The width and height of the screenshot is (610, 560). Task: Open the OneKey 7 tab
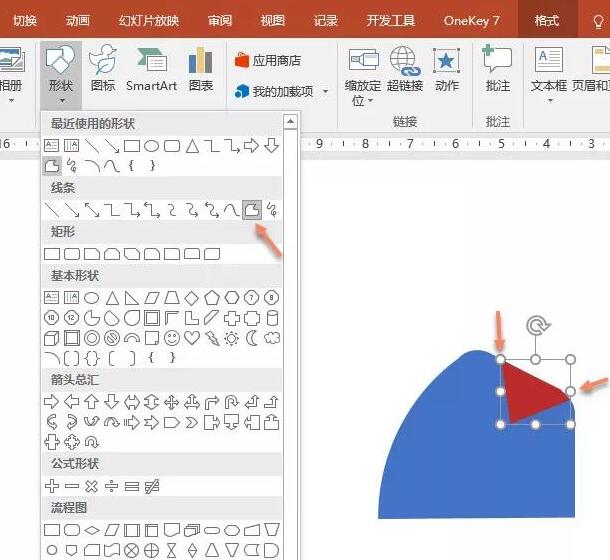[x=471, y=20]
